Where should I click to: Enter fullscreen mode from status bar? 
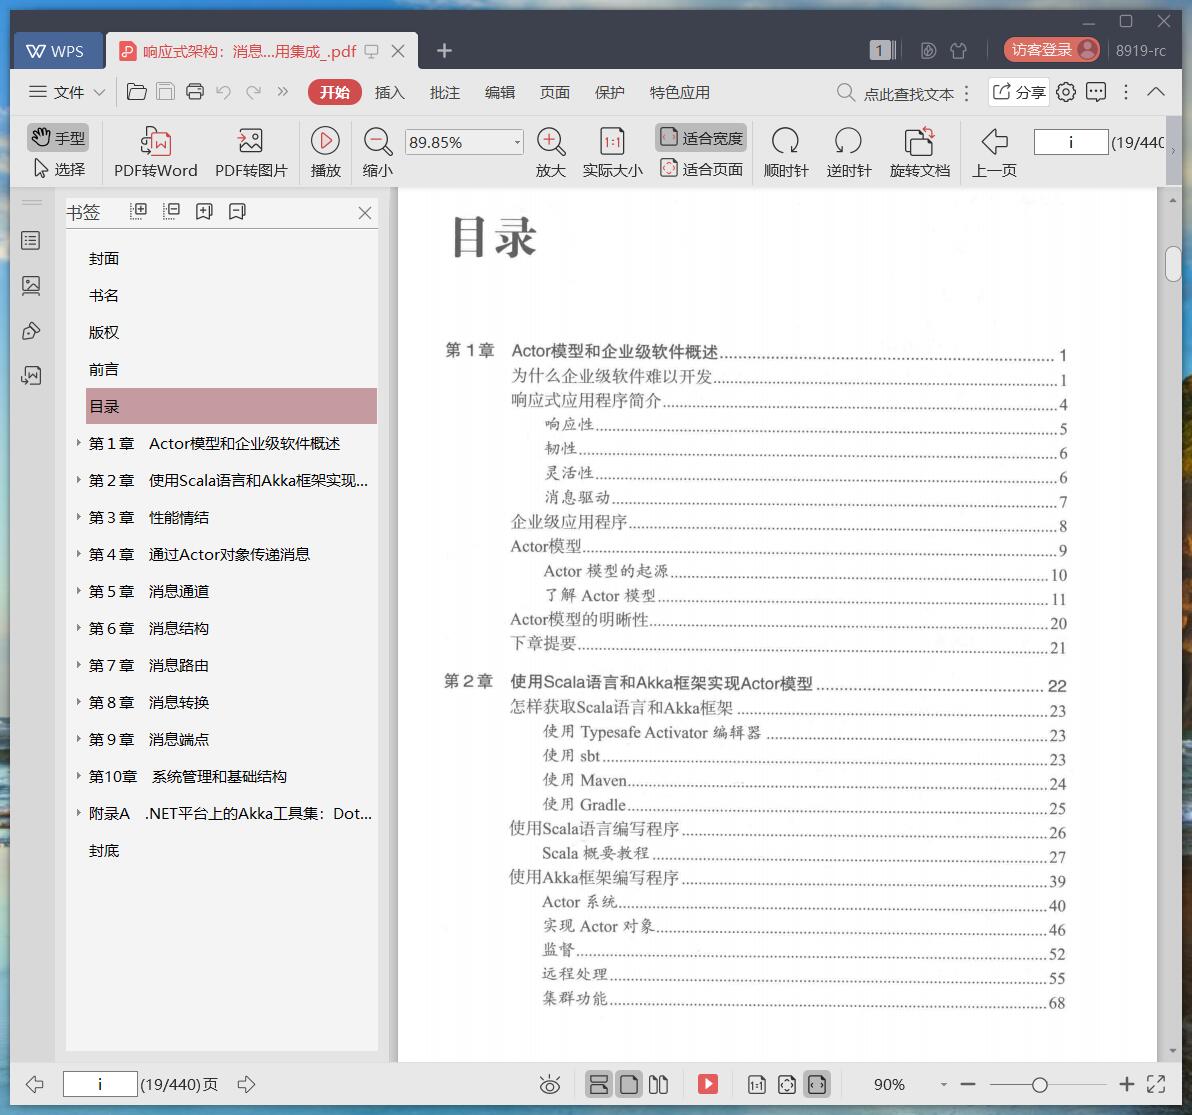(1156, 1085)
